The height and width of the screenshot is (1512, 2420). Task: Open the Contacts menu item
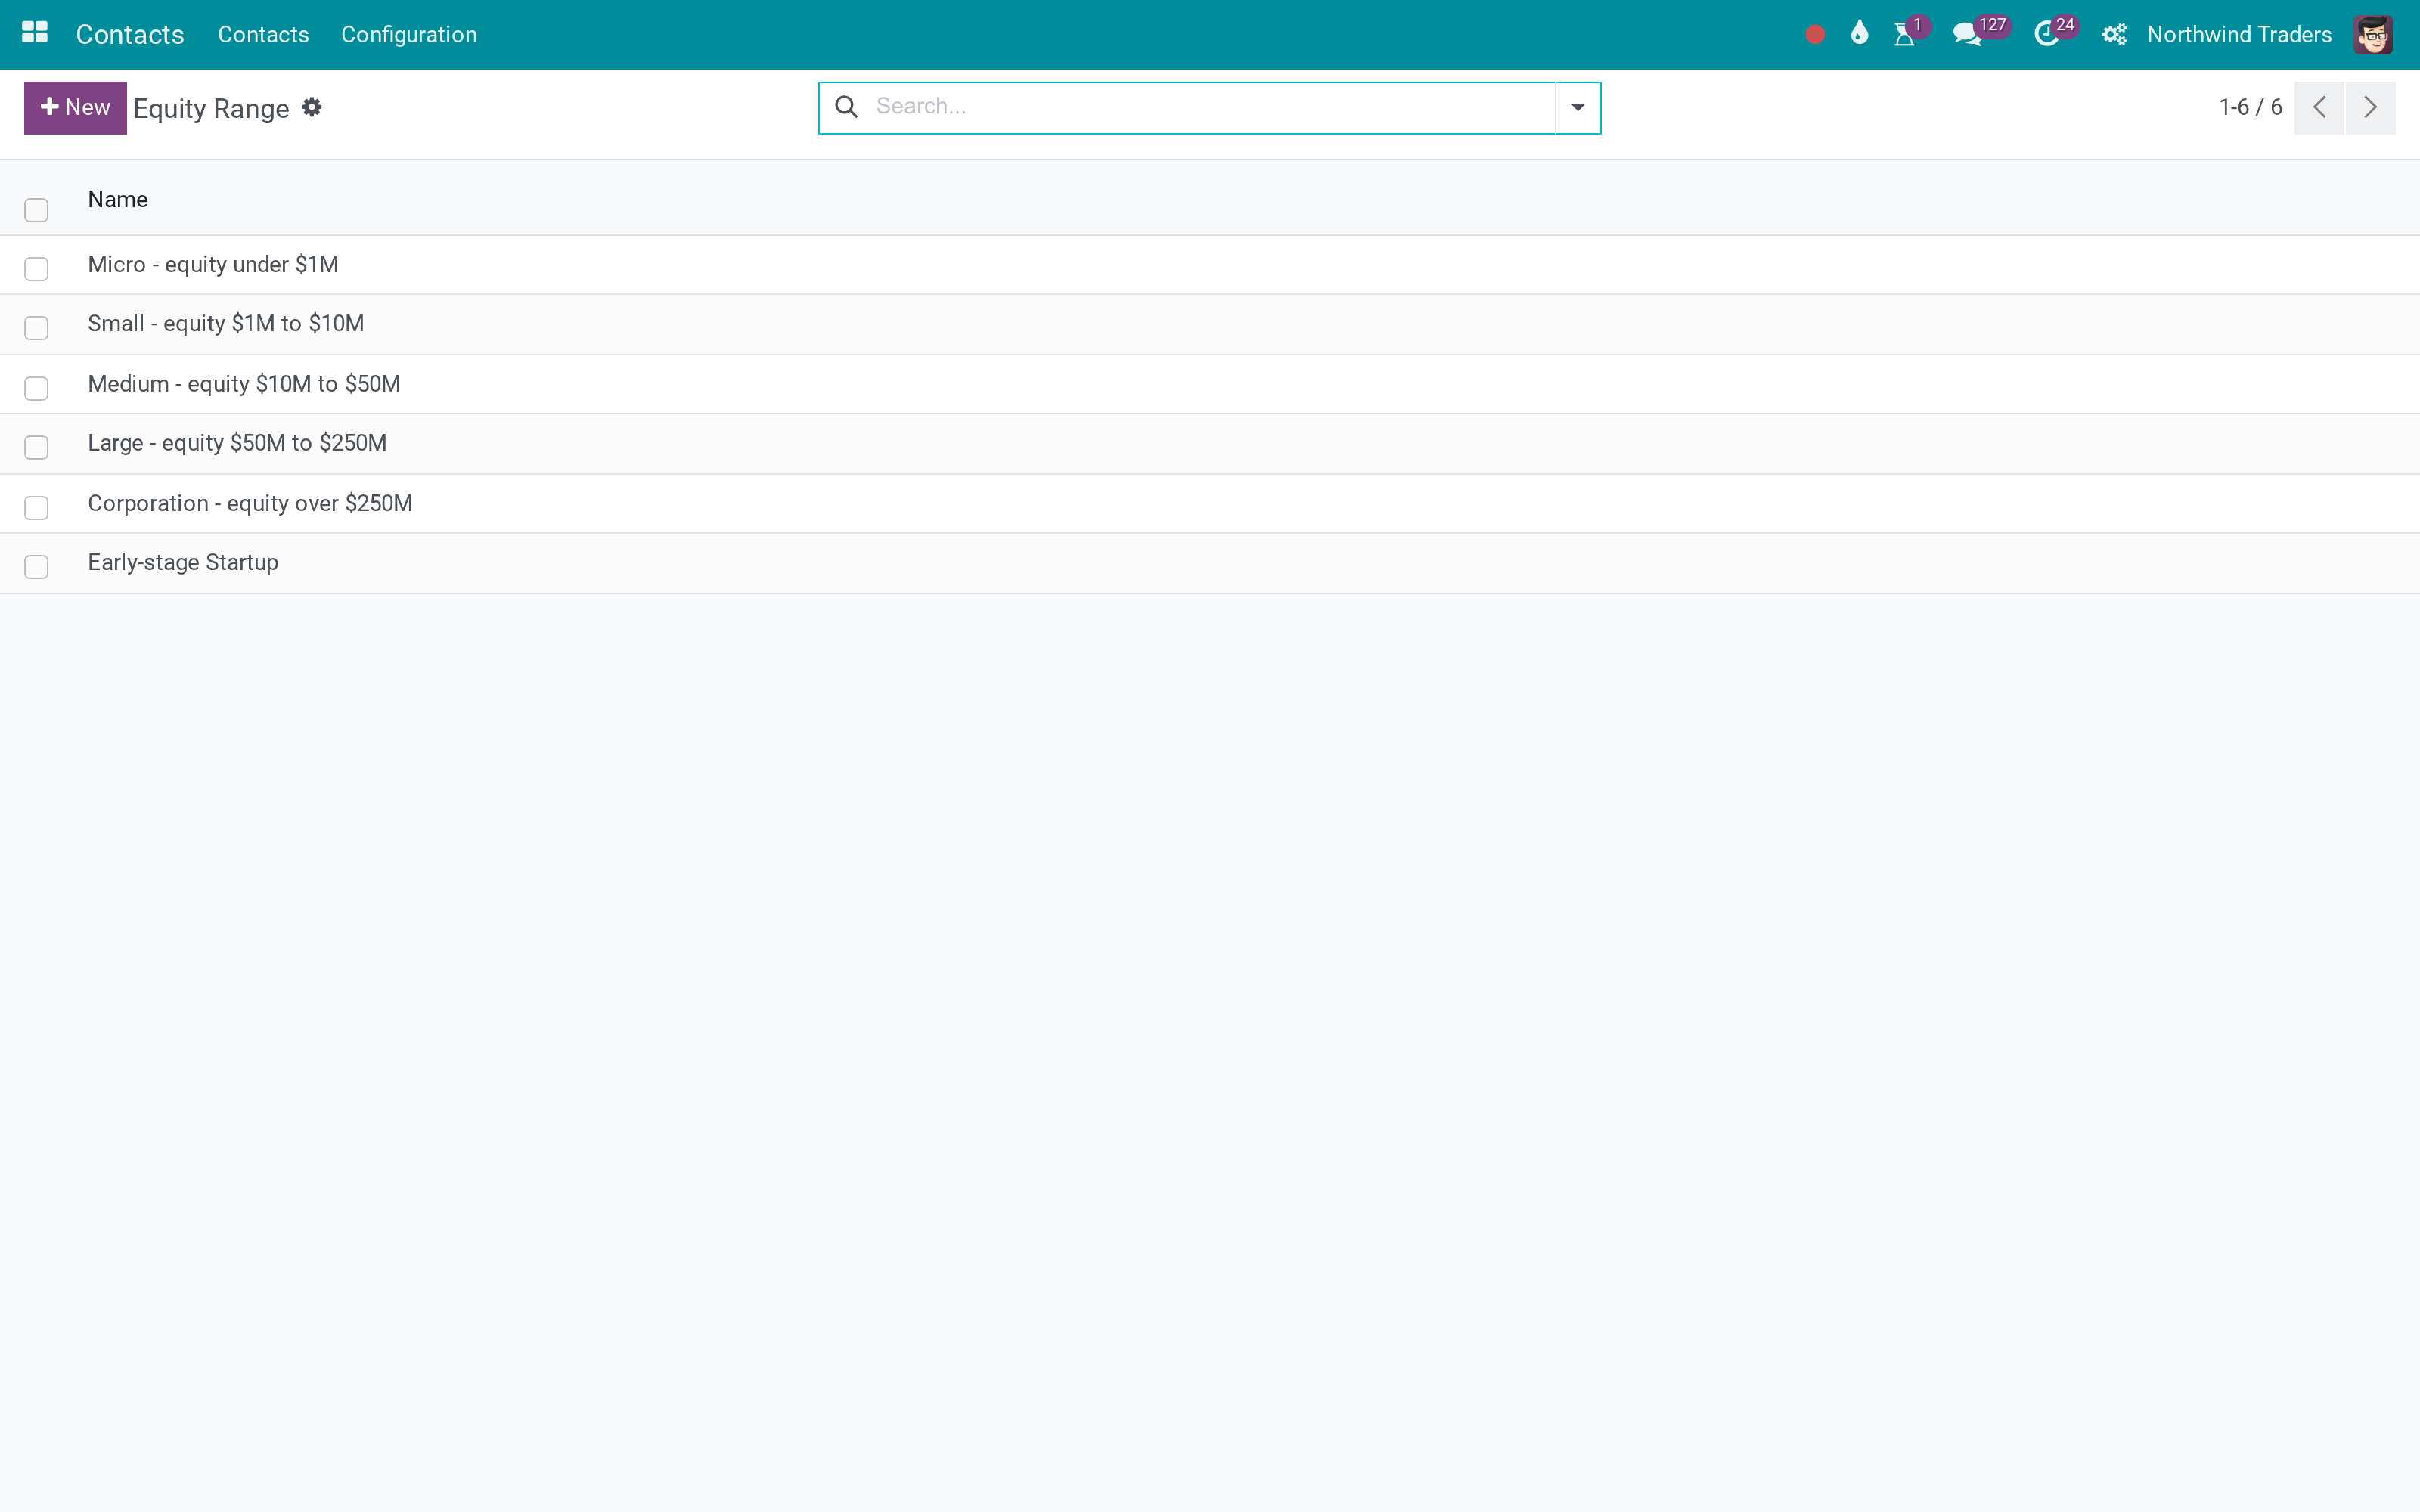(x=263, y=35)
